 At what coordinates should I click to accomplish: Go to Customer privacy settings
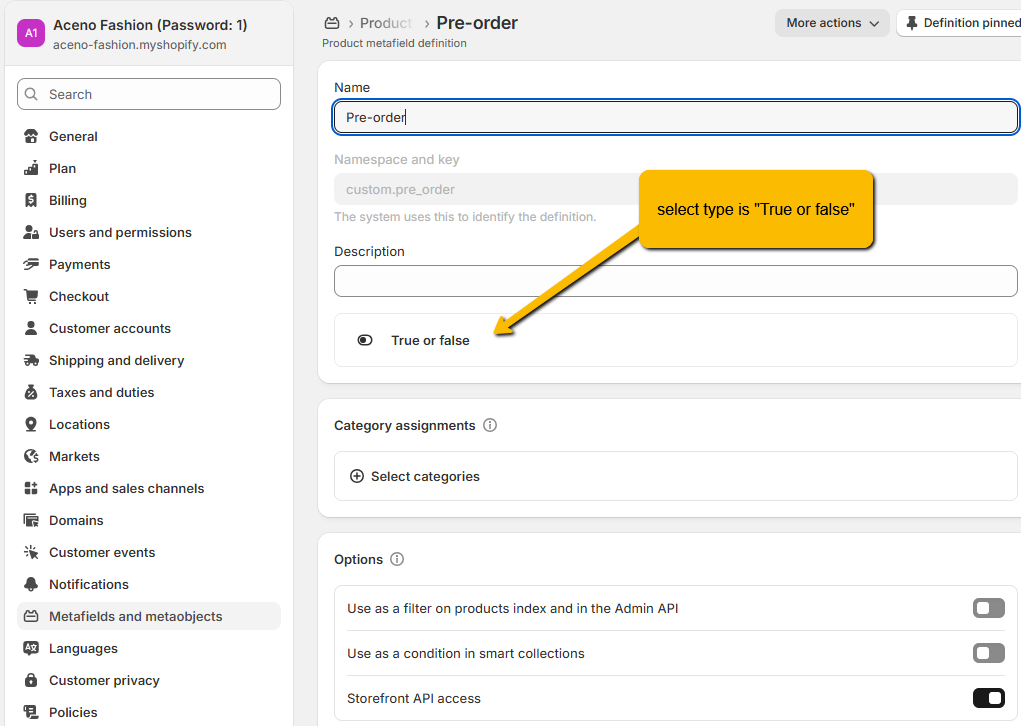(x=104, y=680)
